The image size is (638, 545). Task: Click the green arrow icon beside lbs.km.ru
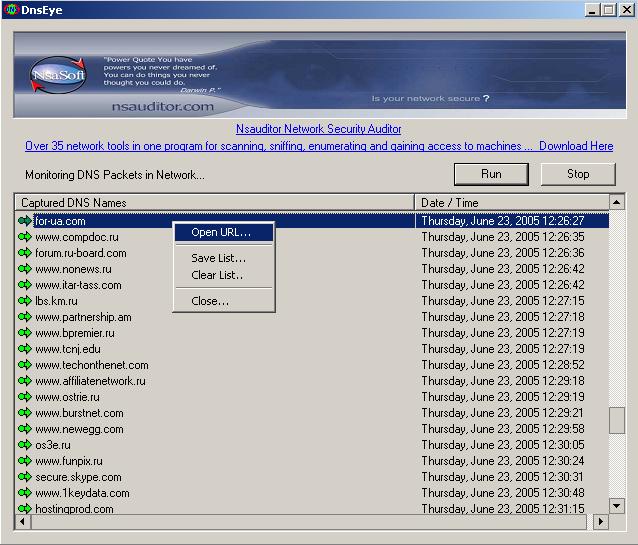point(25,301)
